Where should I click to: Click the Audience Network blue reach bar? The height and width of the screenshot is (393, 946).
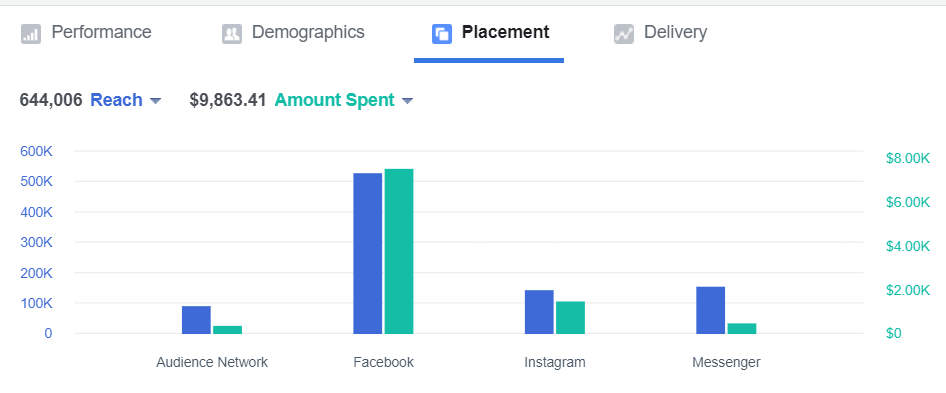point(197,320)
